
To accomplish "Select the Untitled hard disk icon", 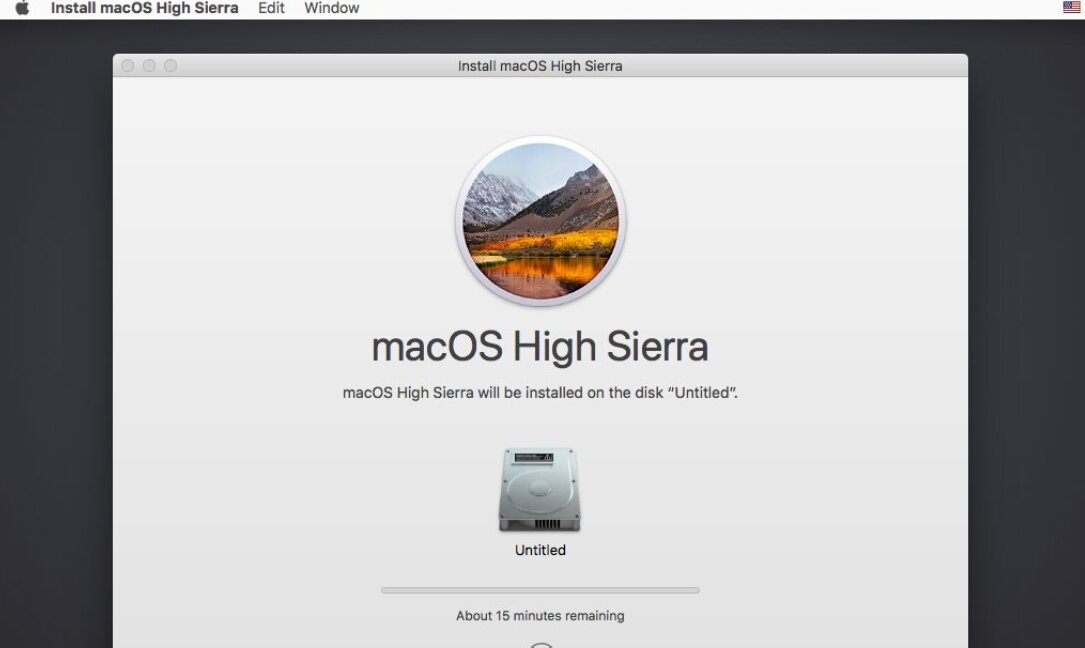I will pos(540,490).
